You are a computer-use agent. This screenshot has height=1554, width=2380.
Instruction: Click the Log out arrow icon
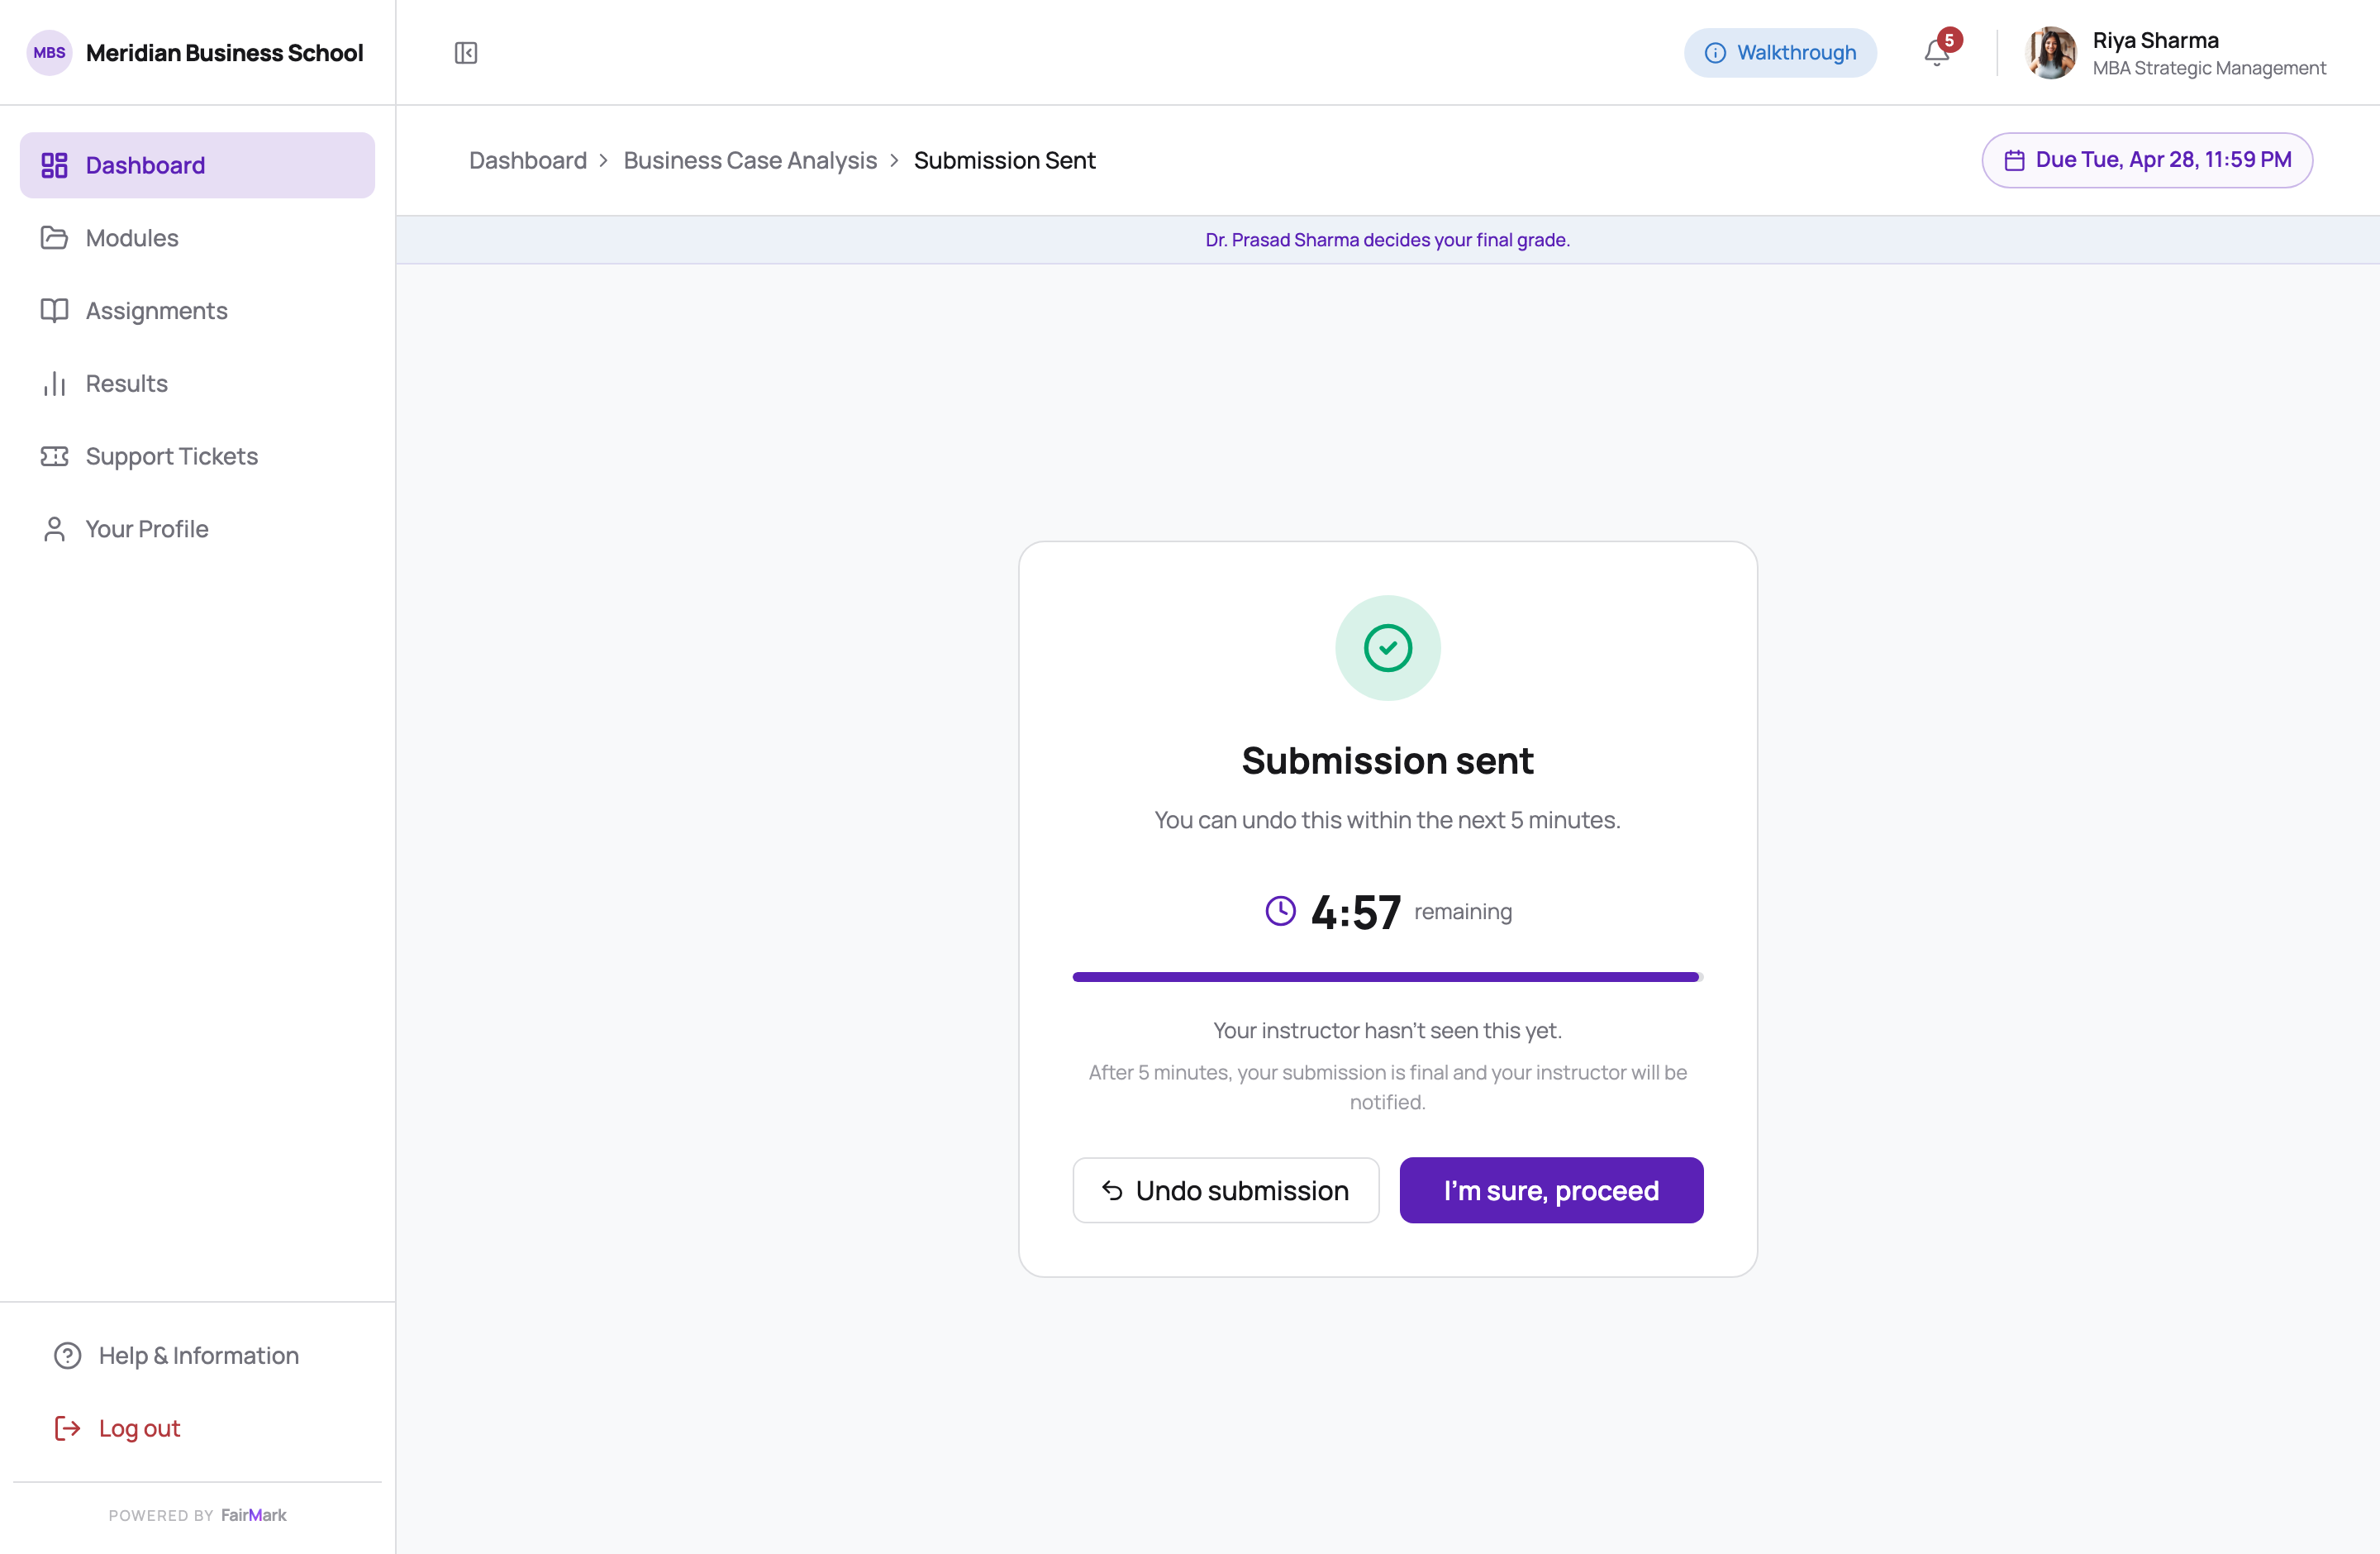pos(67,1429)
